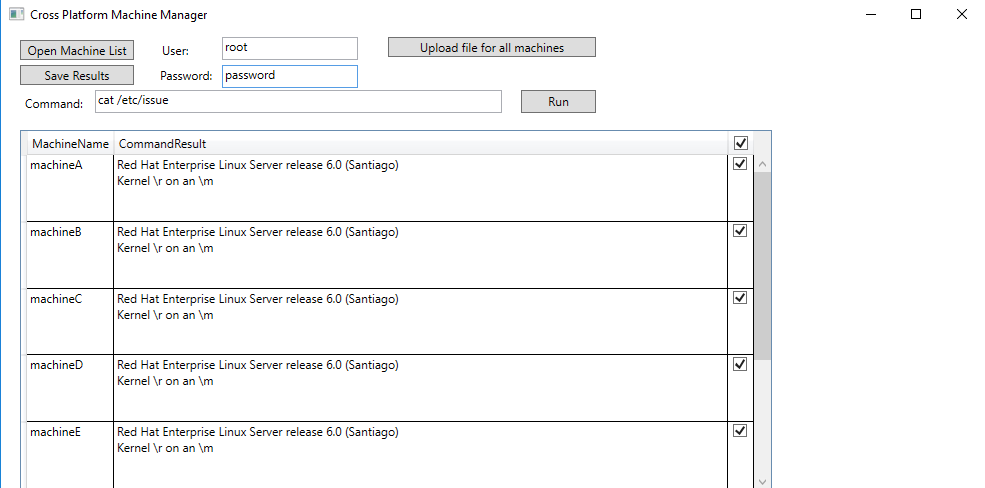The height and width of the screenshot is (488, 985).
Task: Toggle the machineC row checkbox
Action: (x=740, y=298)
